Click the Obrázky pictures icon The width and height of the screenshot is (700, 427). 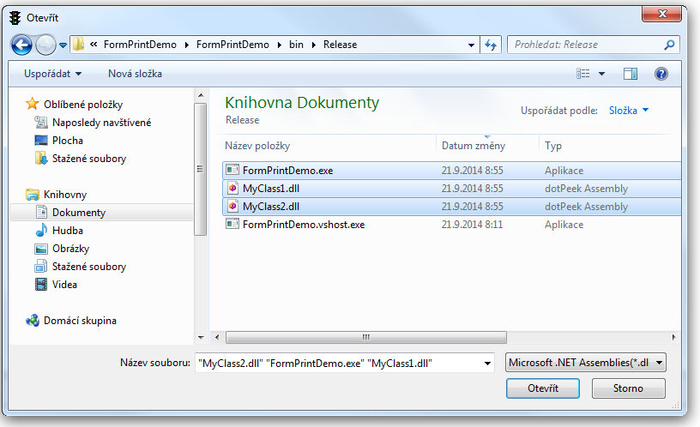41,249
